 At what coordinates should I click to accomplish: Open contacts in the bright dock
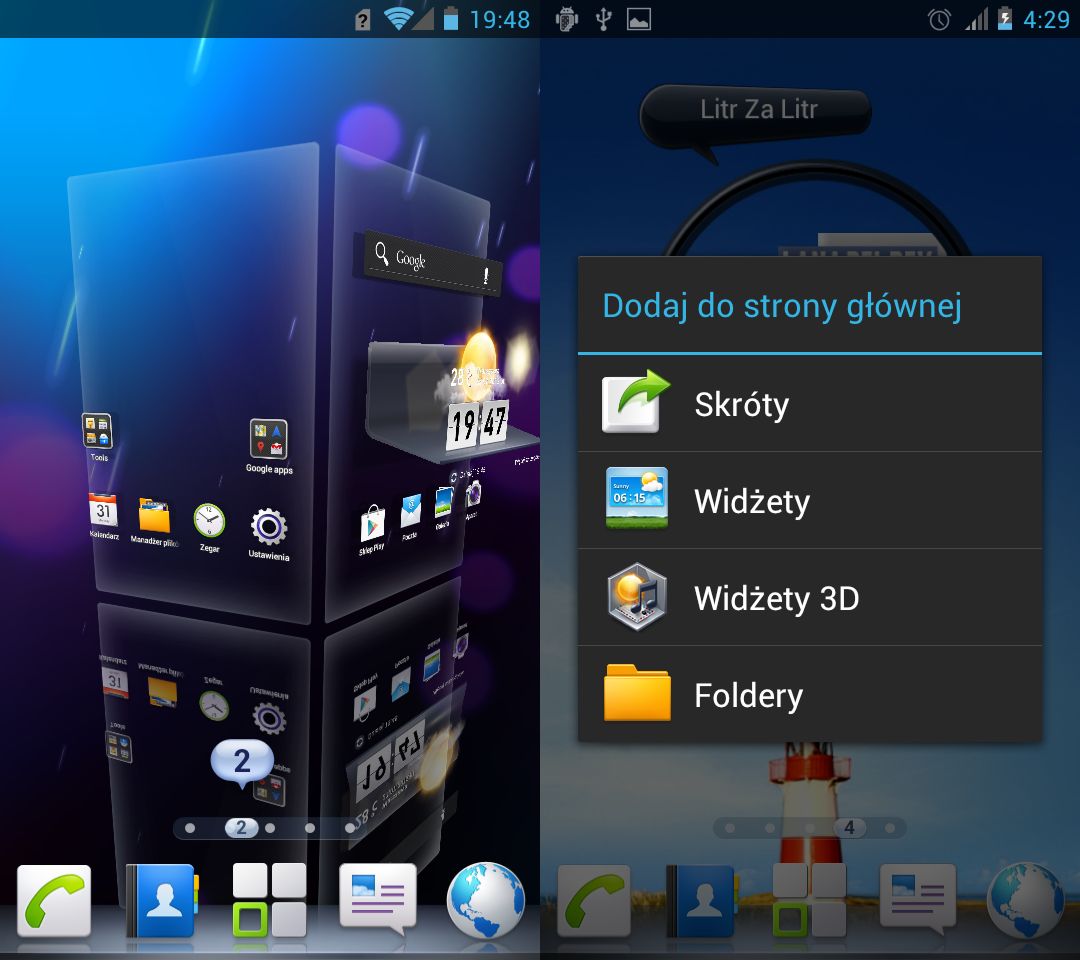(x=163, y=901)
